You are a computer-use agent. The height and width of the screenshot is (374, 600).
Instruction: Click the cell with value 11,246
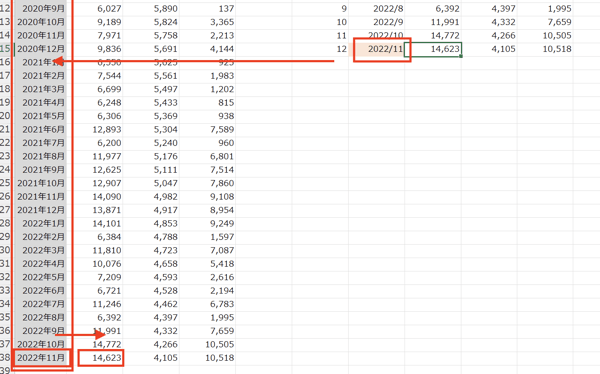(95, 304)
